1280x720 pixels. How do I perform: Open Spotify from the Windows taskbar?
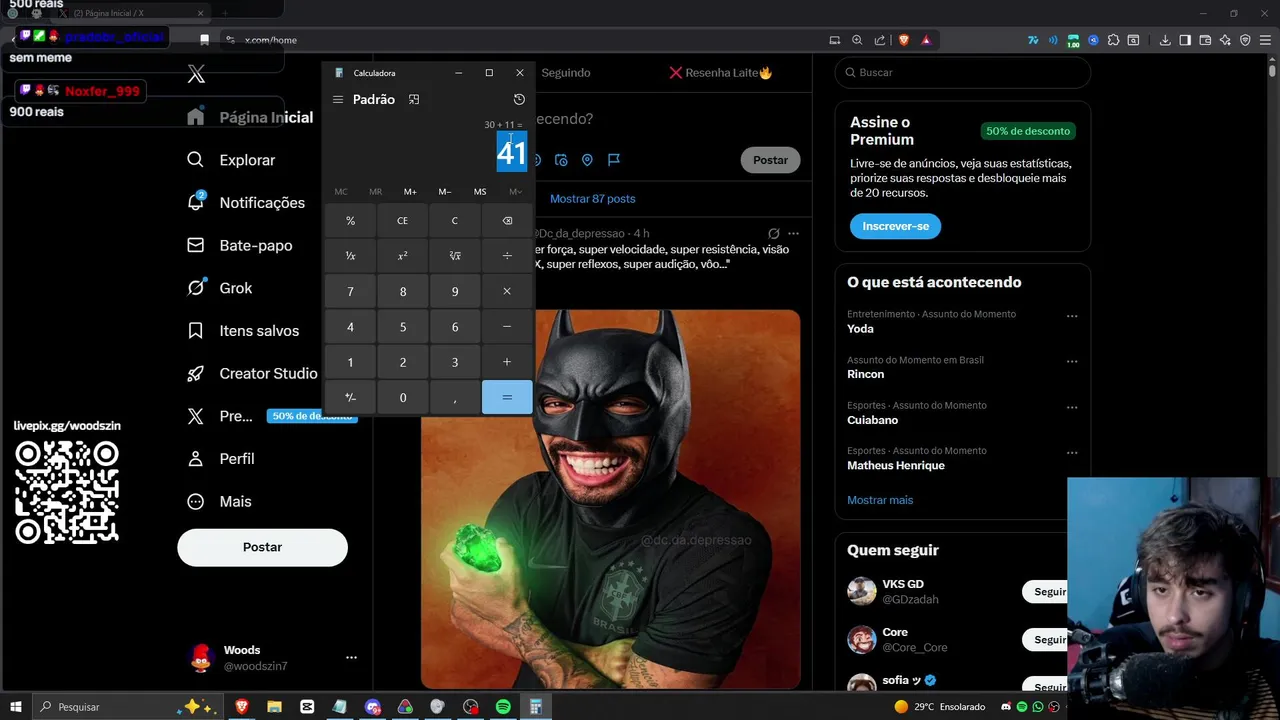click(503, 707)
